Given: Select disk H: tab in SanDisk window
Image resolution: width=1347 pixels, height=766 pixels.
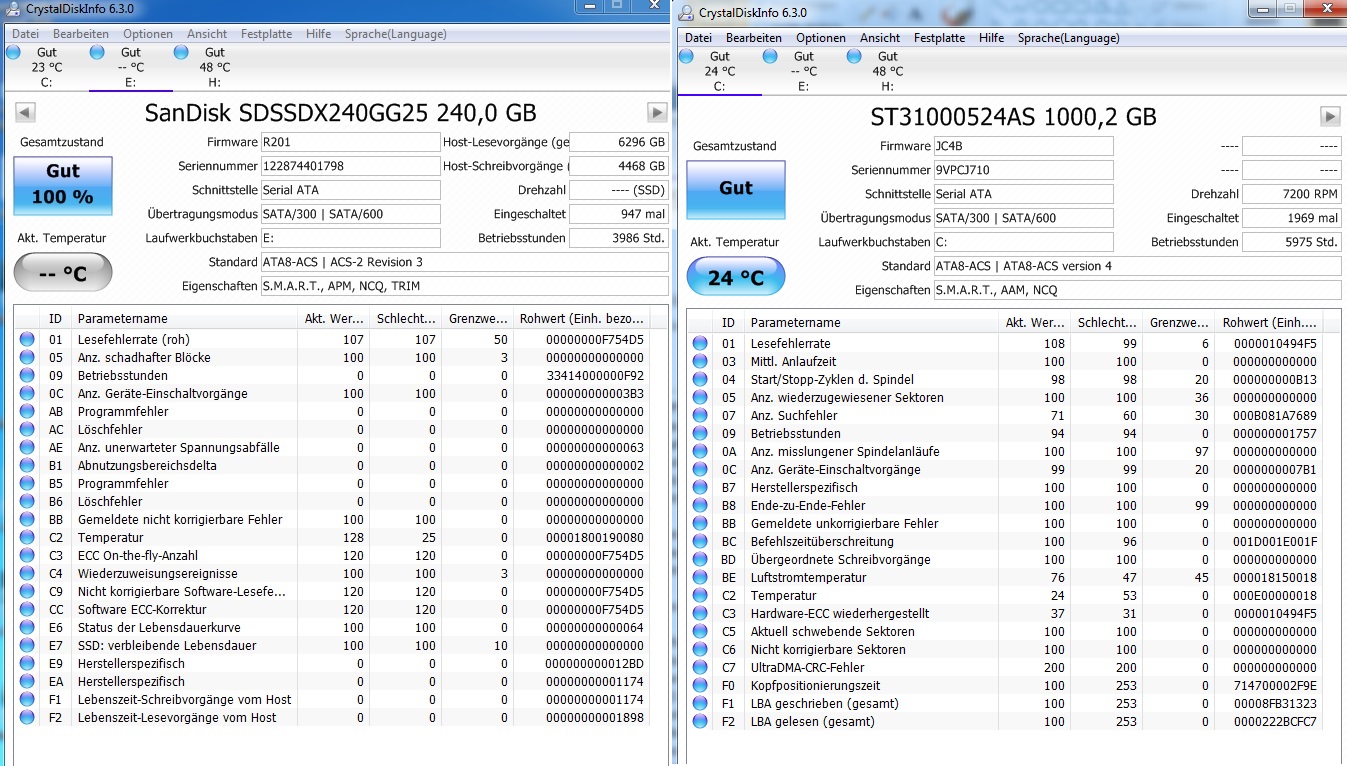Looking at the screenshot, I should [x=214, y=67].
